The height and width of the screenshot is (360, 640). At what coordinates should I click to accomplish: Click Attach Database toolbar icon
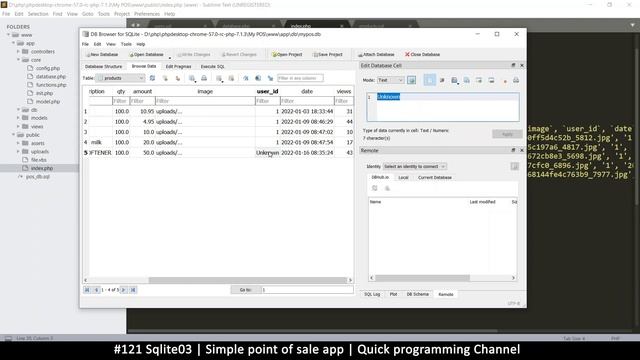click(x=360, y=54)
